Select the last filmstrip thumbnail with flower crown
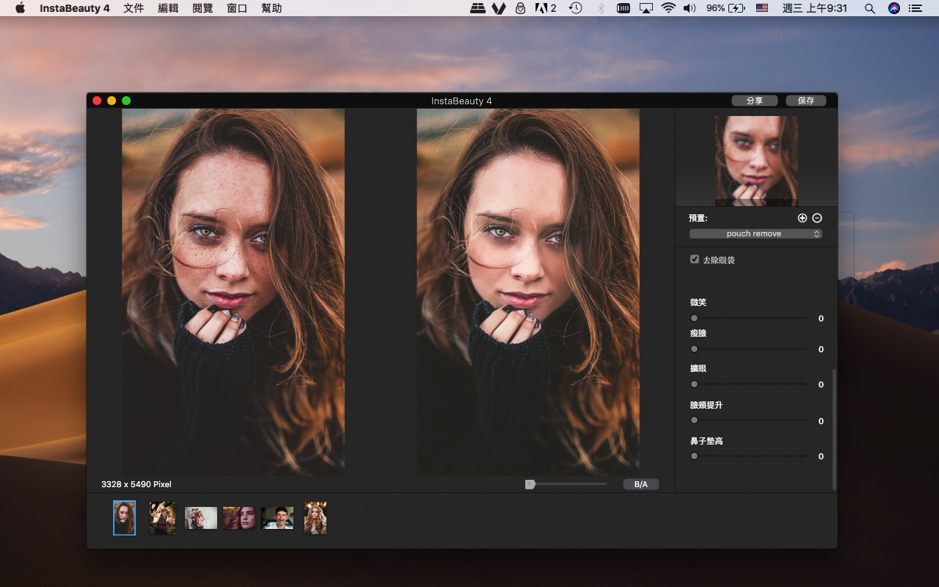 [x=316, y=517]
